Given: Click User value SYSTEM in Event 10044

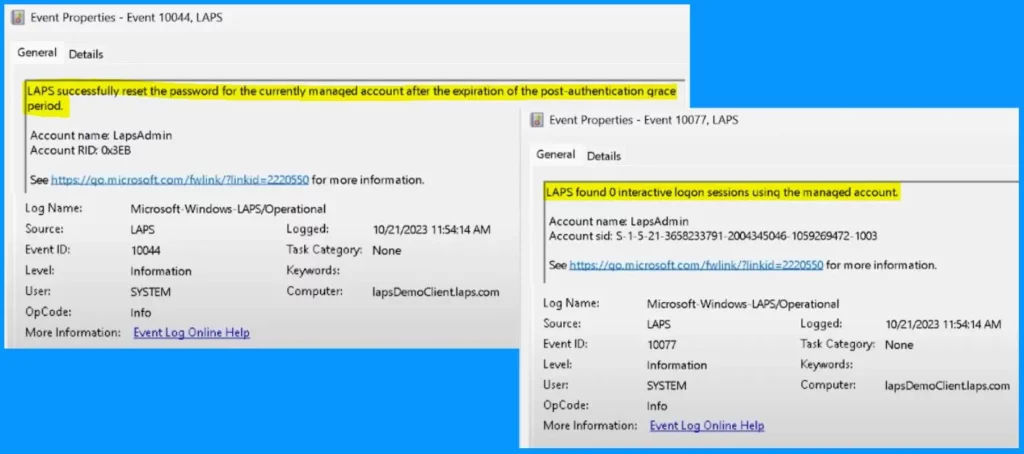Looking at the screenshot, I should pos(151,293).
